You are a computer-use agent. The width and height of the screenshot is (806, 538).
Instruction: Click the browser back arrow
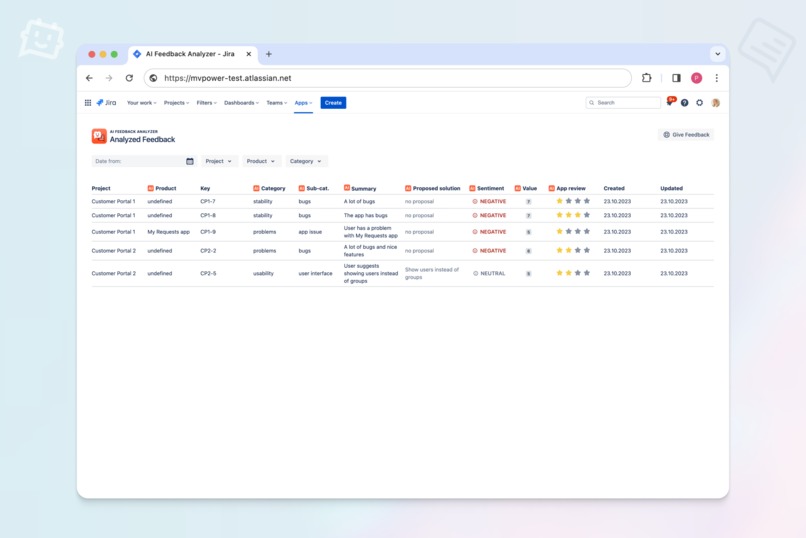pos(89,78)
